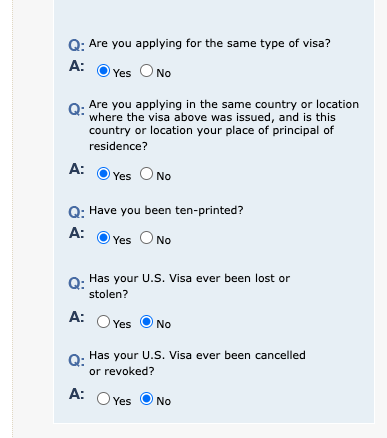Click the A: label of the ten-printed question
The width and height of the screenshot is (387, 438).
pyautogui.click(x=77, y=233)
